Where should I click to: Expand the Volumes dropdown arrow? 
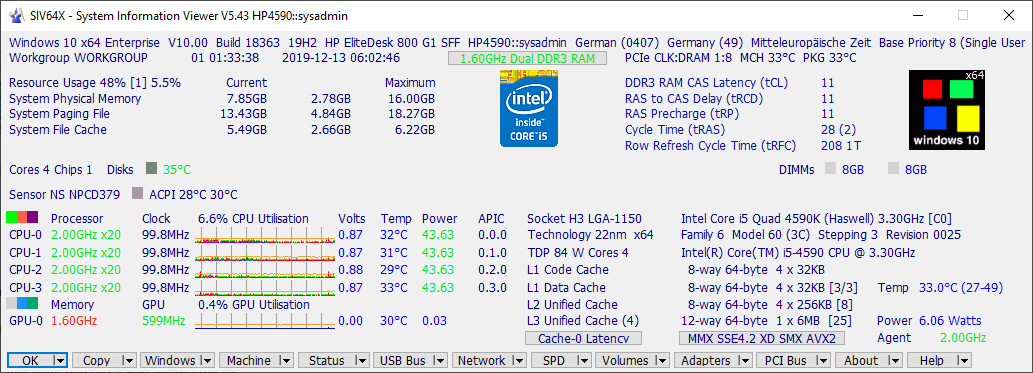tap(662, 360)
